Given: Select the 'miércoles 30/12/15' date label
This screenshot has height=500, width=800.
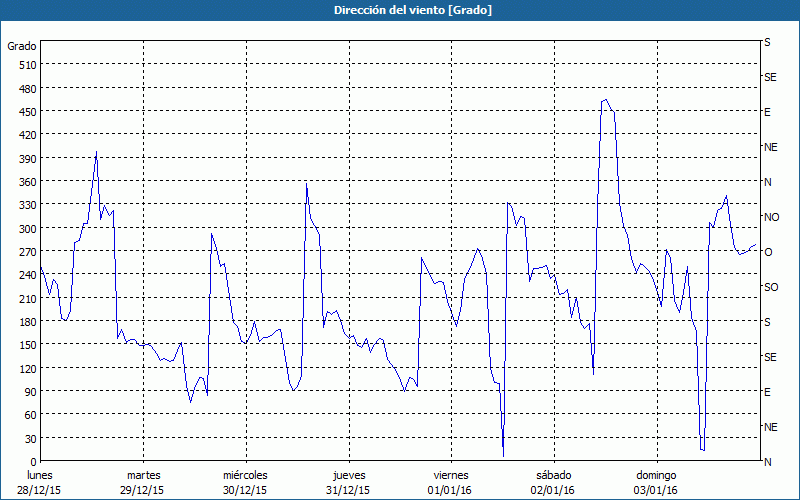Looking at the screenshot, I should pos(245,482).
